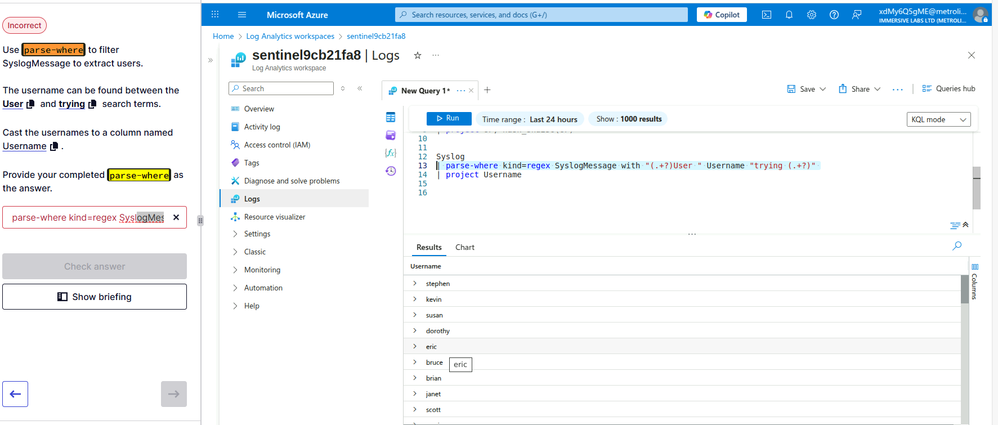Copy the Username term in instructions
The width and height of the screenshot is (998, 425).
pyautogui.click(x=54, y=146)
